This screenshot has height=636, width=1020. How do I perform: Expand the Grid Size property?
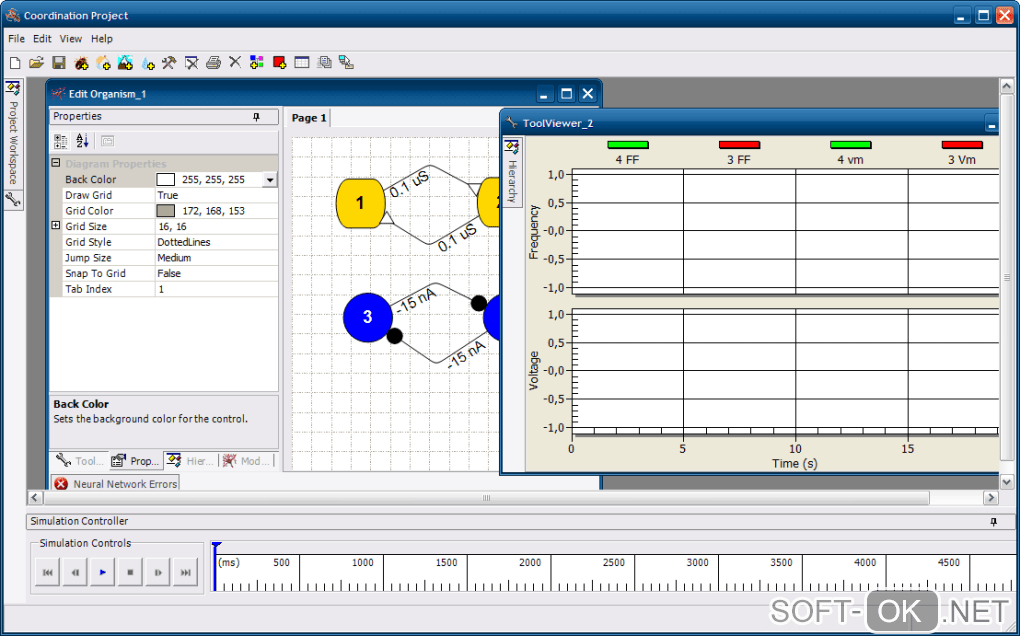tap(56, 226)
